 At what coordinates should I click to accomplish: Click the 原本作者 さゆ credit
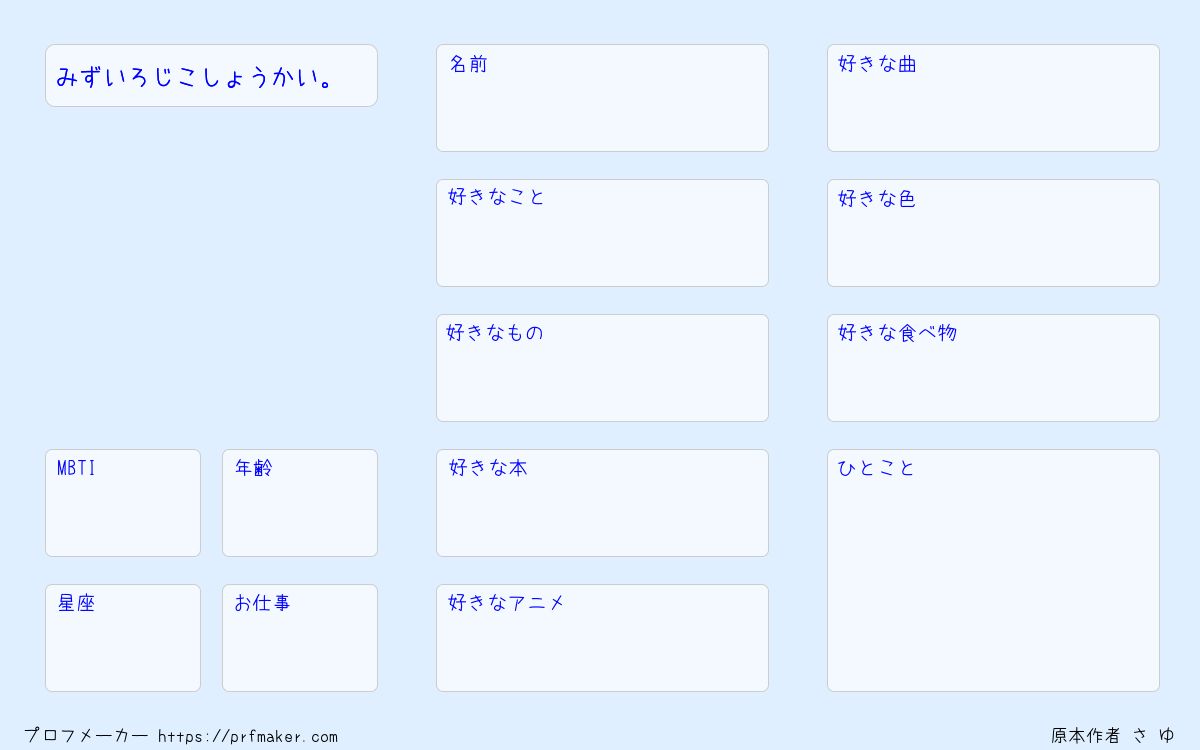pos(1113,735)
